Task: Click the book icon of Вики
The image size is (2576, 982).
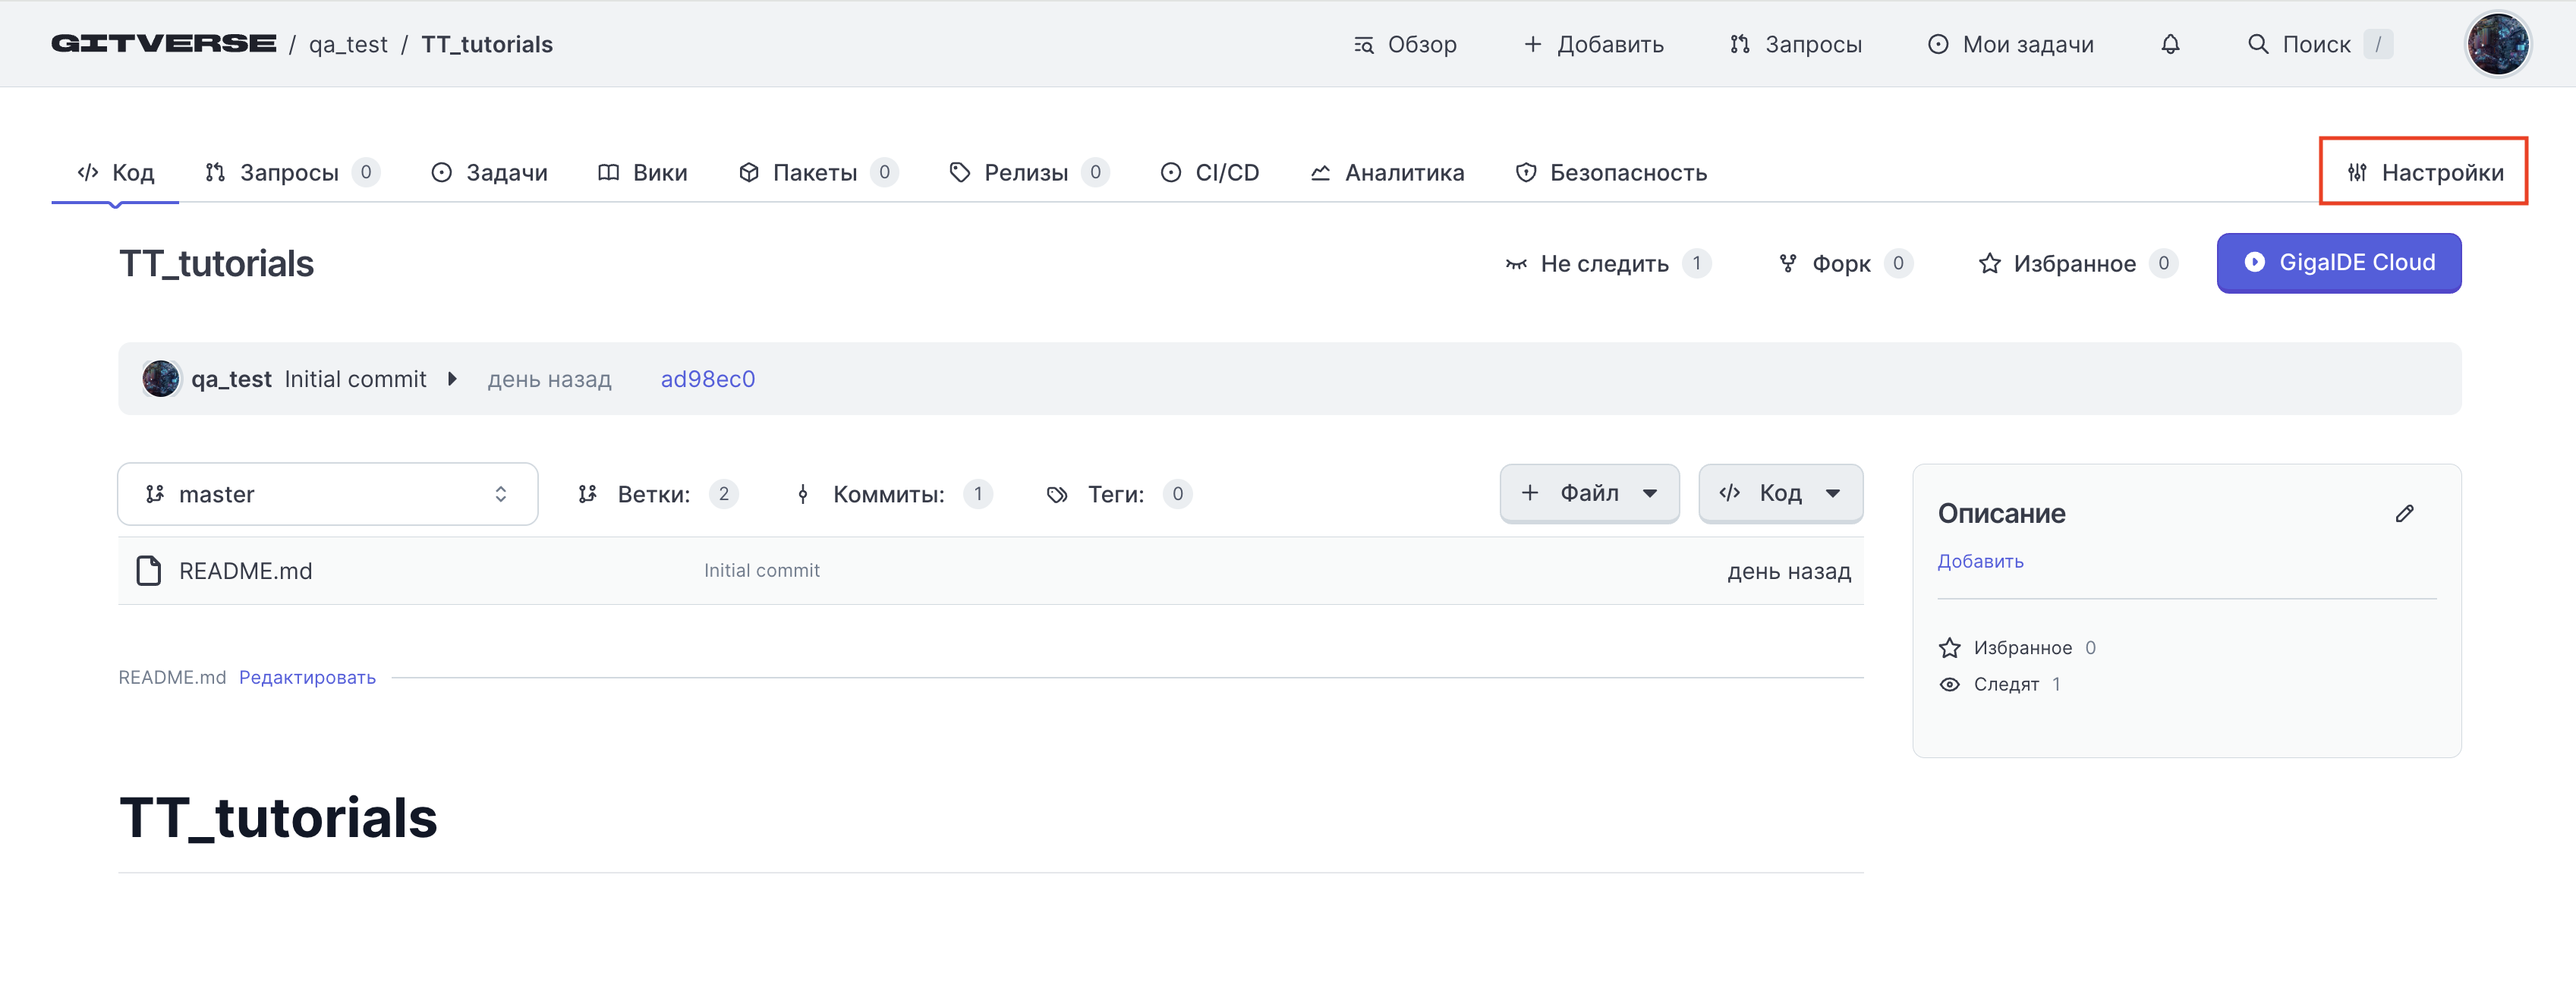Action: pos(608,172)
